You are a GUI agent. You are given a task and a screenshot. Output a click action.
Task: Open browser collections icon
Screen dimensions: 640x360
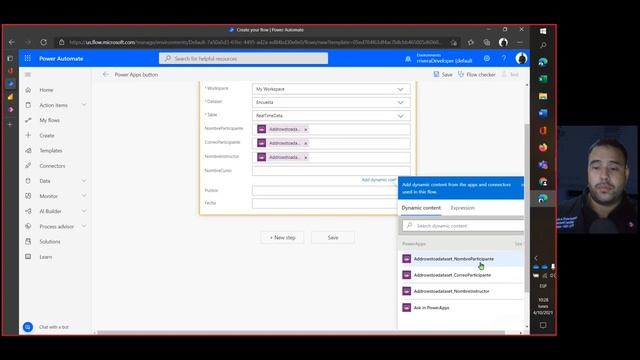[x=487, y=42]
